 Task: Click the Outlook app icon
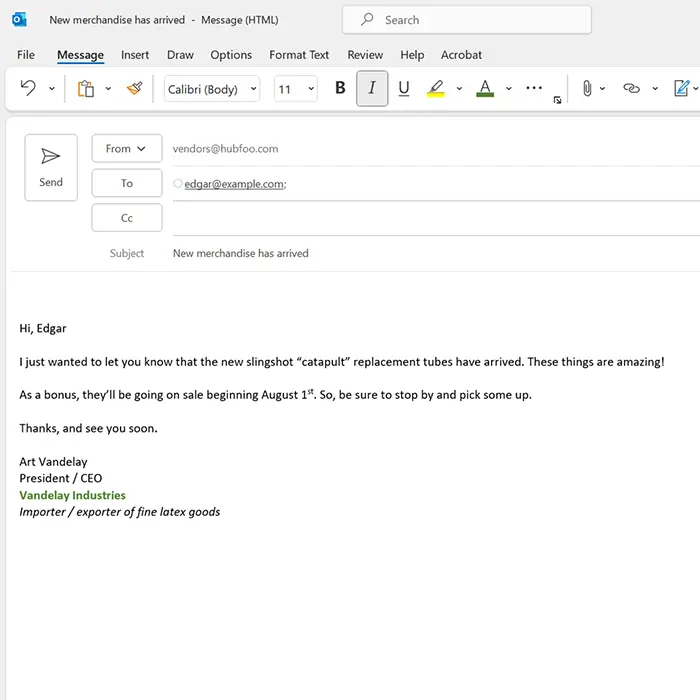tap(19, 20)
